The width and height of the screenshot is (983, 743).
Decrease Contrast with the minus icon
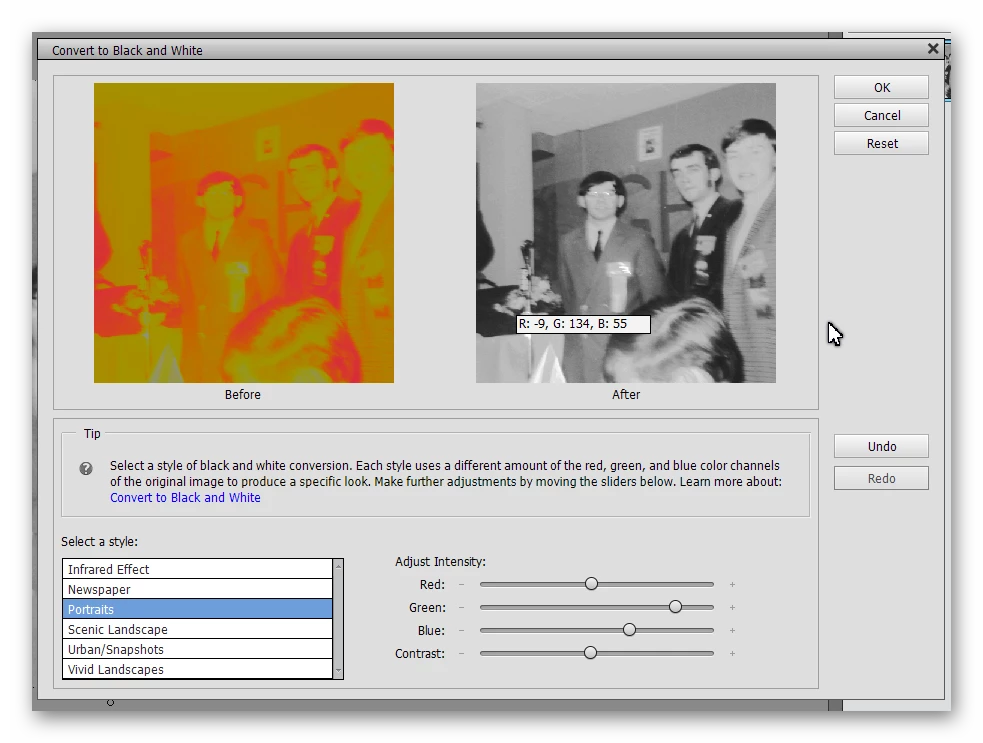(461, 653)
